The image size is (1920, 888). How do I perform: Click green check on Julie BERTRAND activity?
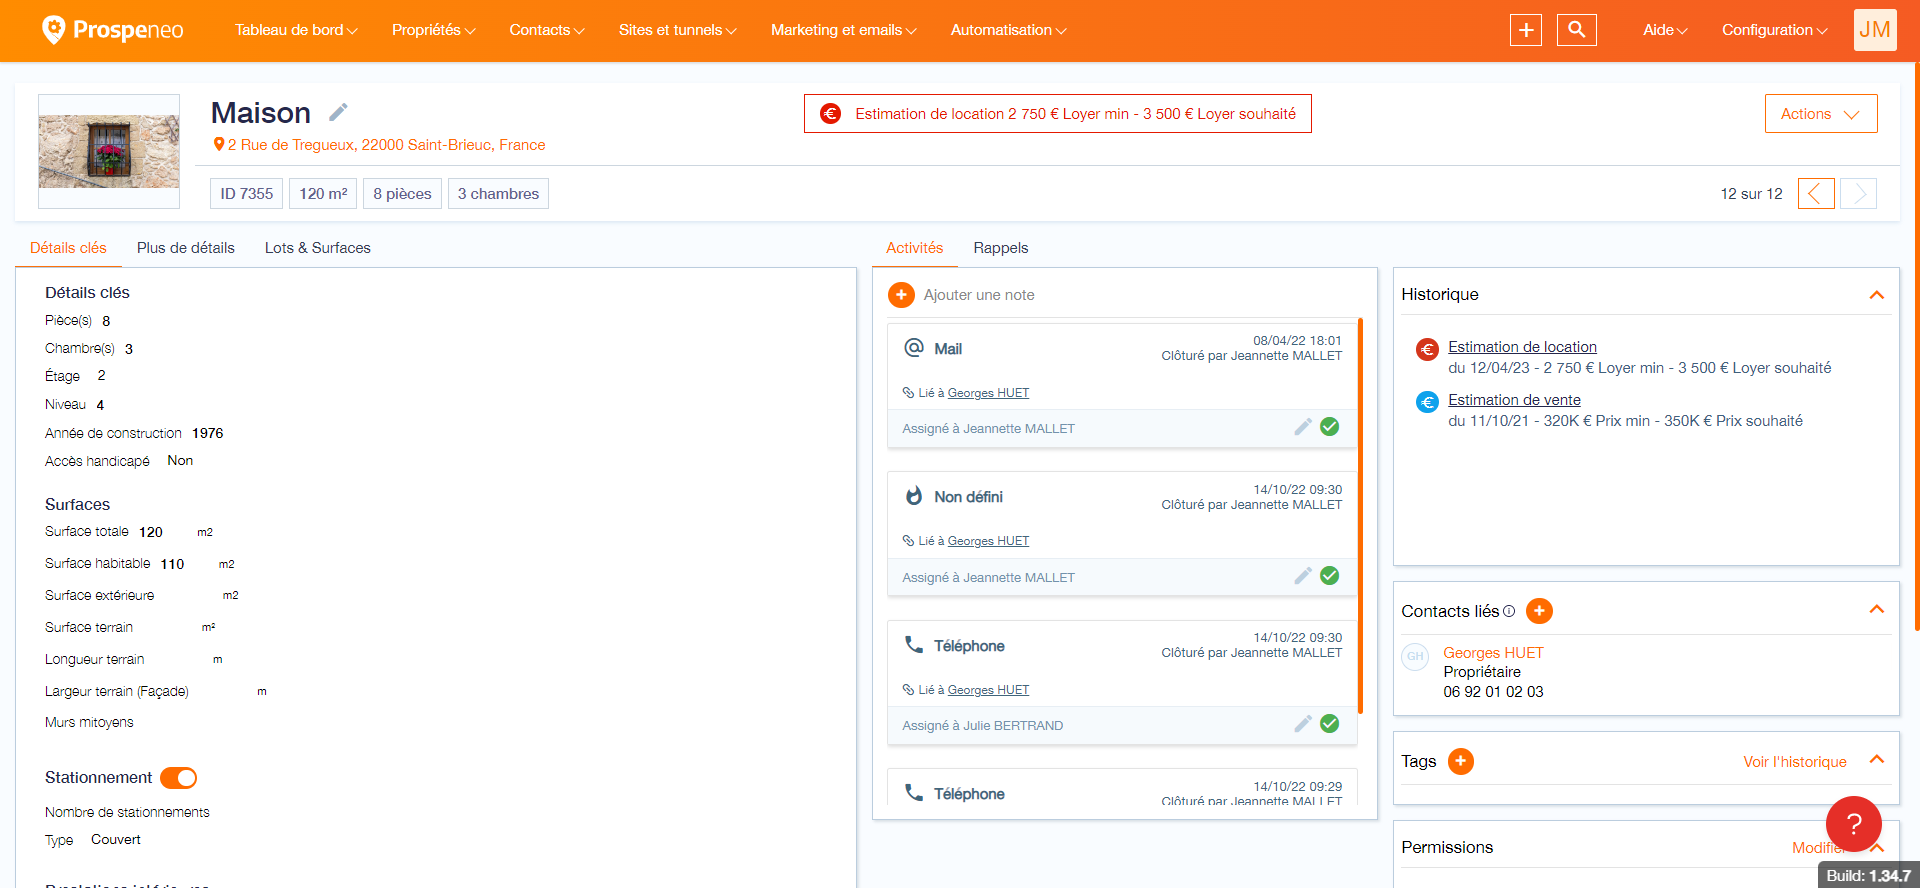tap(1329, 724)
